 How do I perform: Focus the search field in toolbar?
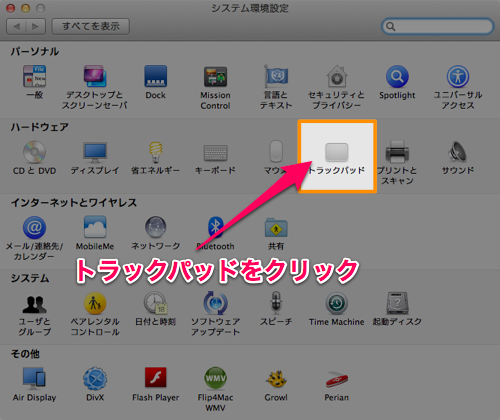point(437,26)
